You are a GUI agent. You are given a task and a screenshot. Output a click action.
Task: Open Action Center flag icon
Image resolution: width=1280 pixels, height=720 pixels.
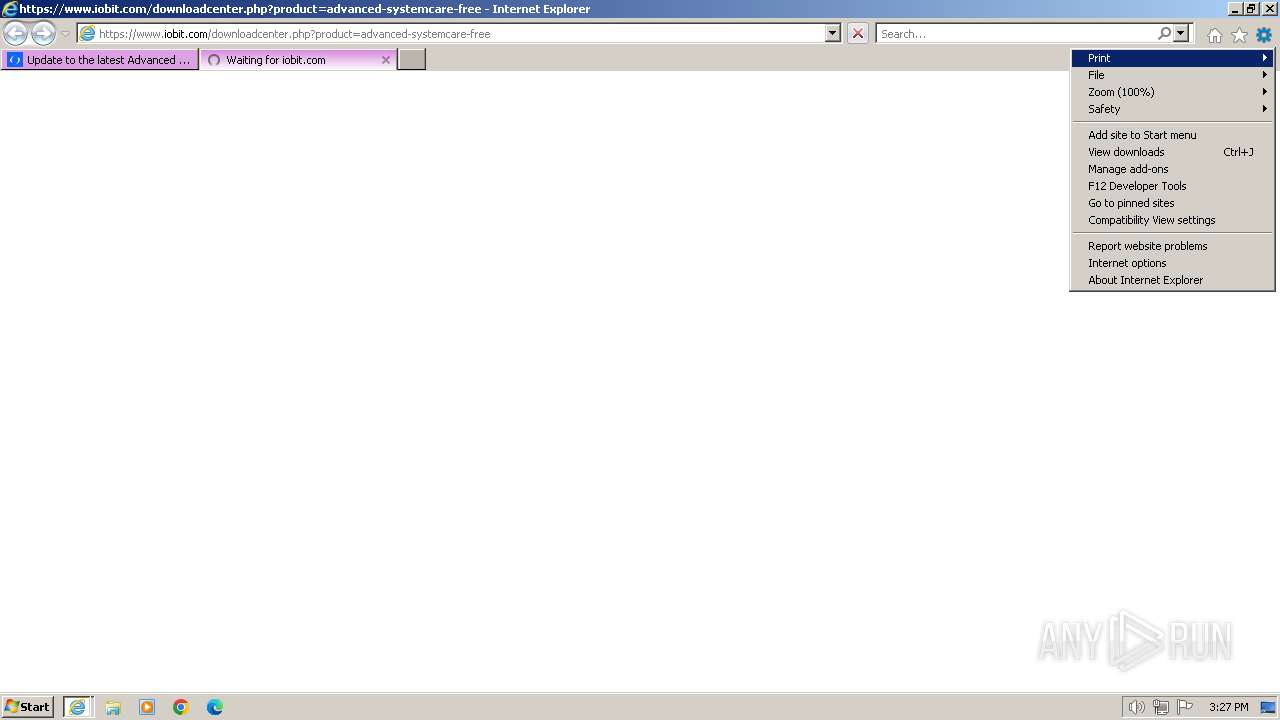click(1185, 707)
